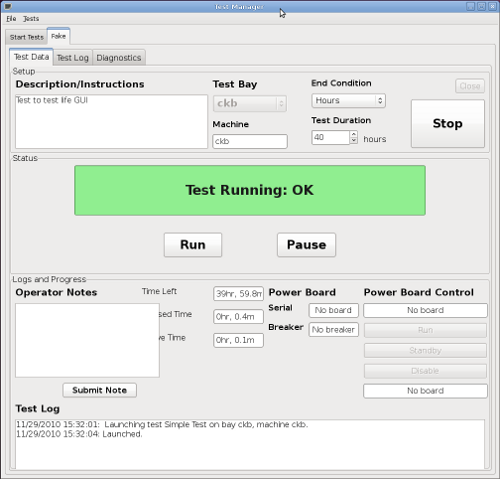Decrease Test Duration with down arrow
This screenshot has height=479, width=500.
(x=354, y=141)
